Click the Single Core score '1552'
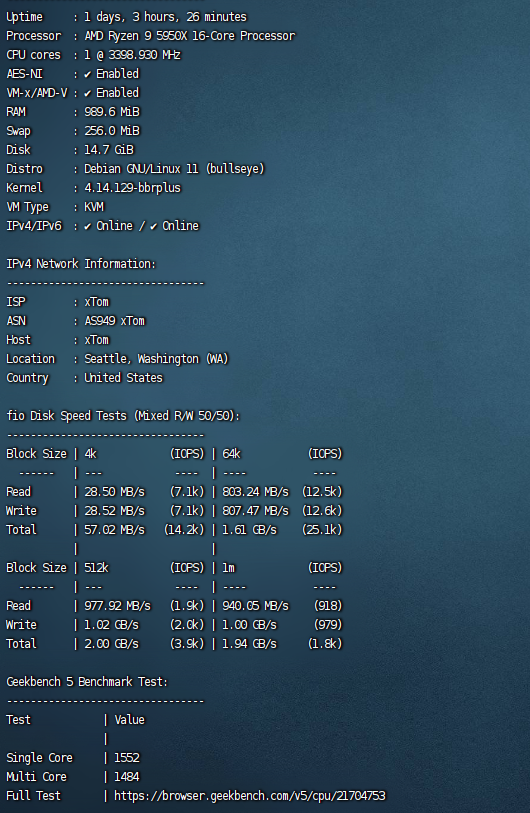Screen dimensions: 530x813 pyautogui.click(x=127, y=758)
